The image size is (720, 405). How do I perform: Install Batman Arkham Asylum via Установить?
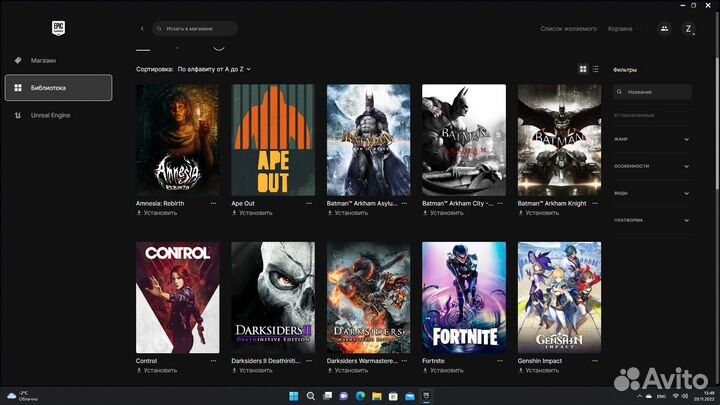[x=348, y=213]
